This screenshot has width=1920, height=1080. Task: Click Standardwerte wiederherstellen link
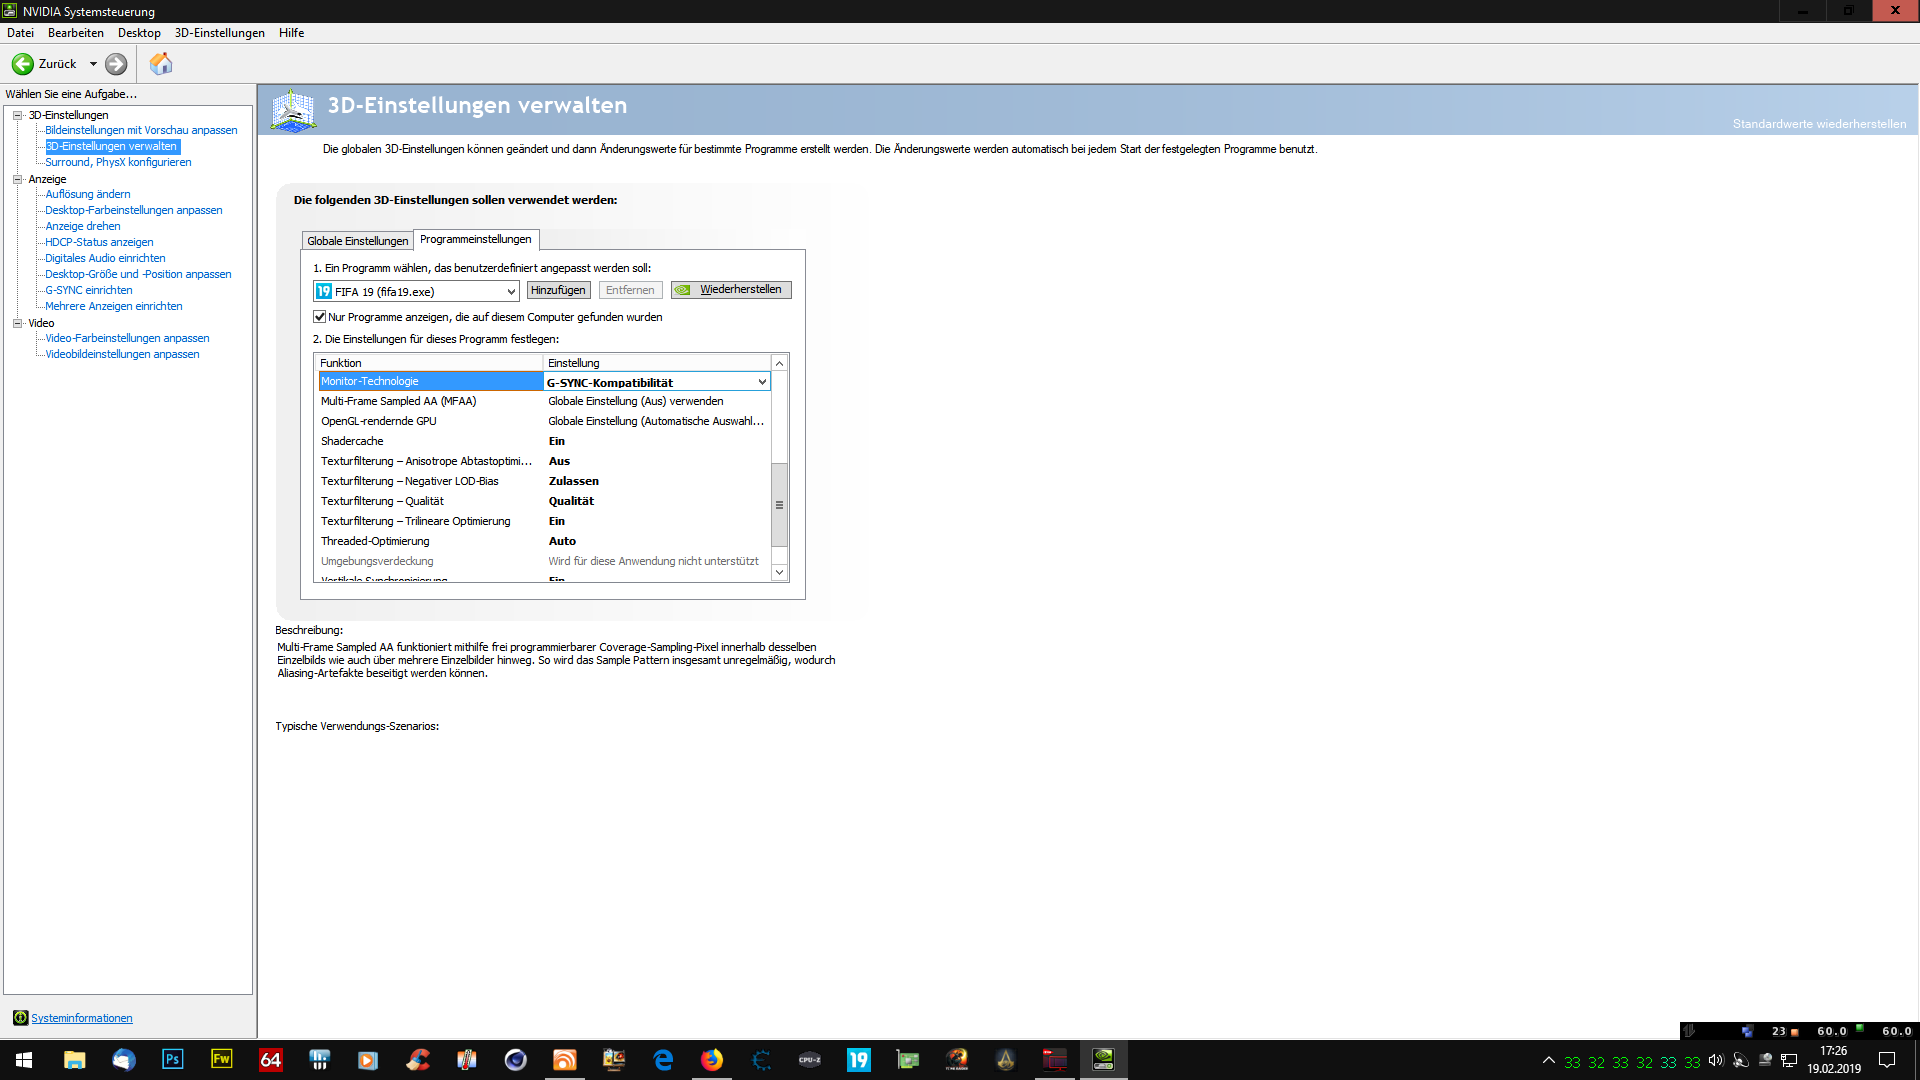1819,124
